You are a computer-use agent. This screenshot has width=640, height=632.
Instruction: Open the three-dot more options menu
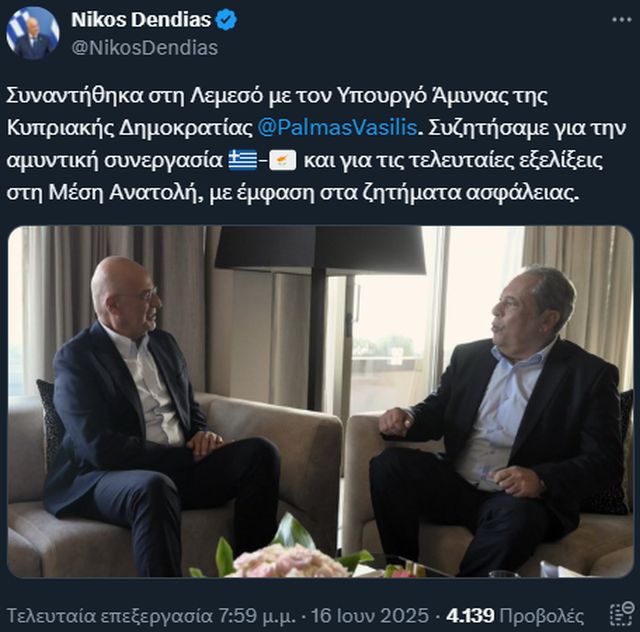(x=621, y=20)
